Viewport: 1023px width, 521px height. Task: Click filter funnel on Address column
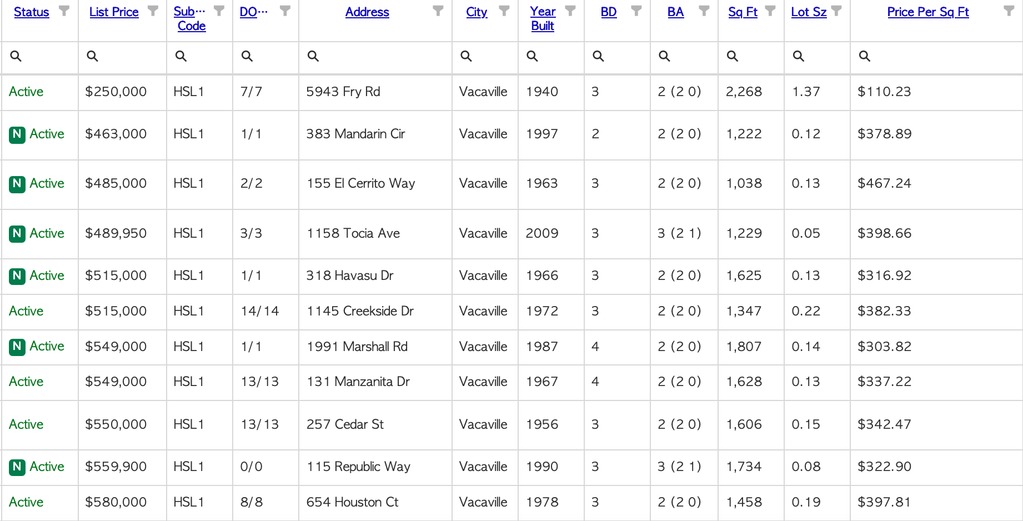438,10
